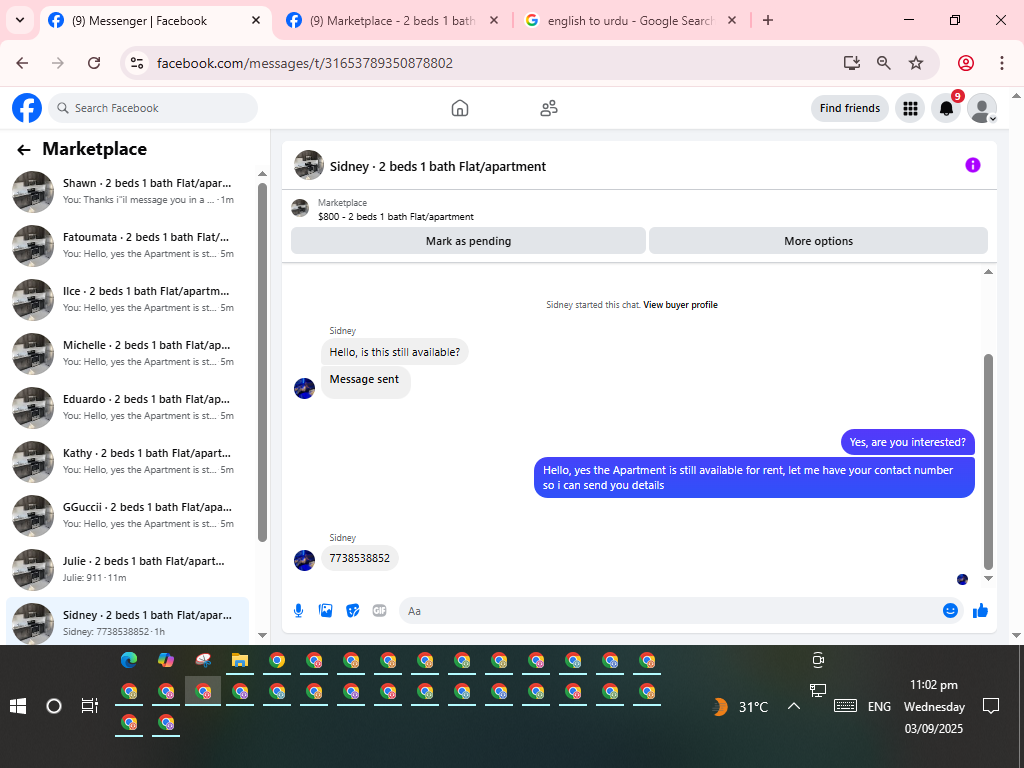Show hidden system tray icons
The height and width of the screenshot is (768, 1024).
(x=793, y=706)
